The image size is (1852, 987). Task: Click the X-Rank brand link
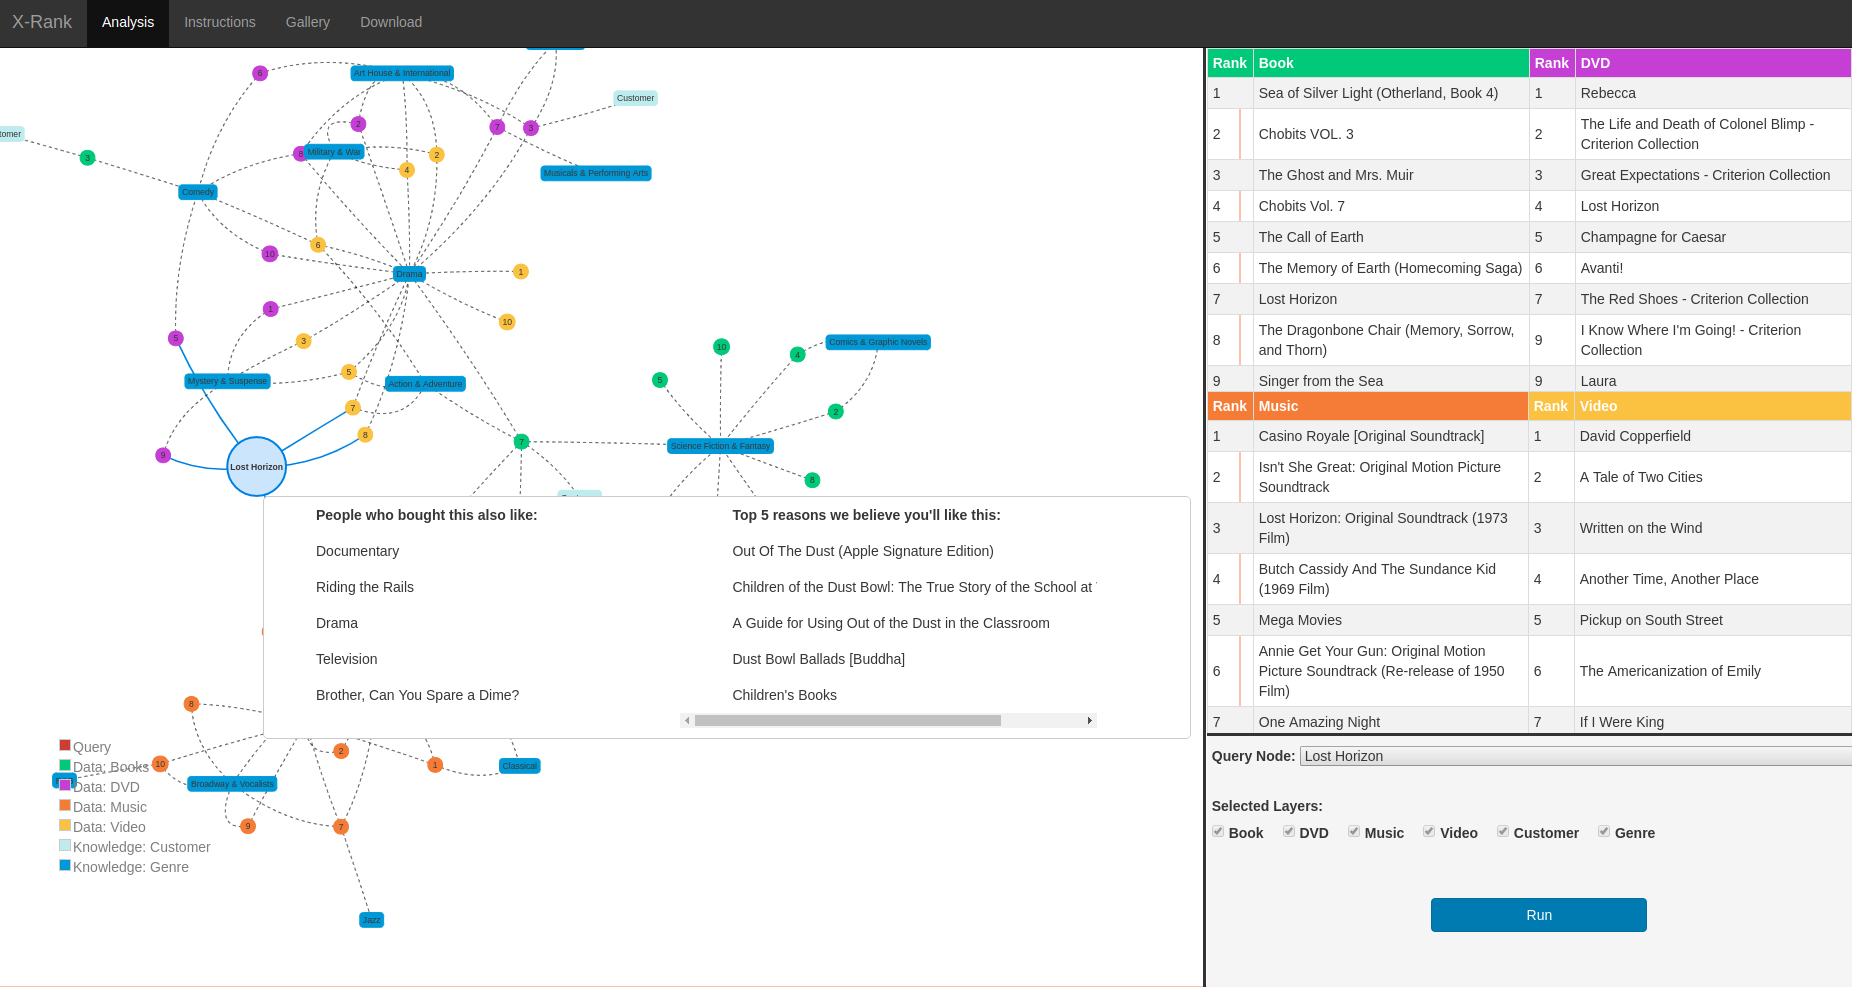(x=42, y=22)
